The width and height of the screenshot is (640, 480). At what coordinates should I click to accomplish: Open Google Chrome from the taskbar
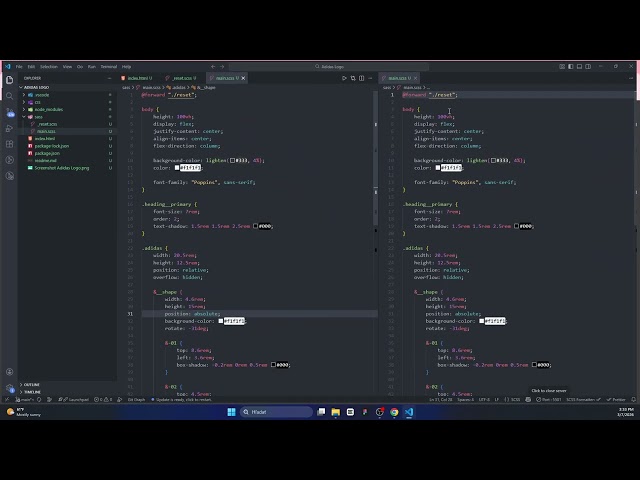pos(394,412)
